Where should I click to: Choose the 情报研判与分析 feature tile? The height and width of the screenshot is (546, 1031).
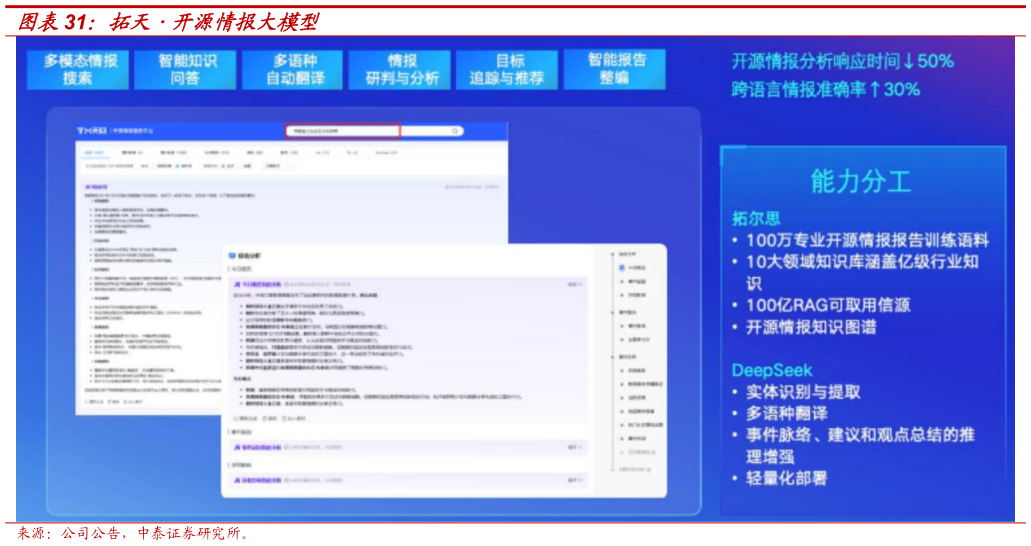pos(400,70)
